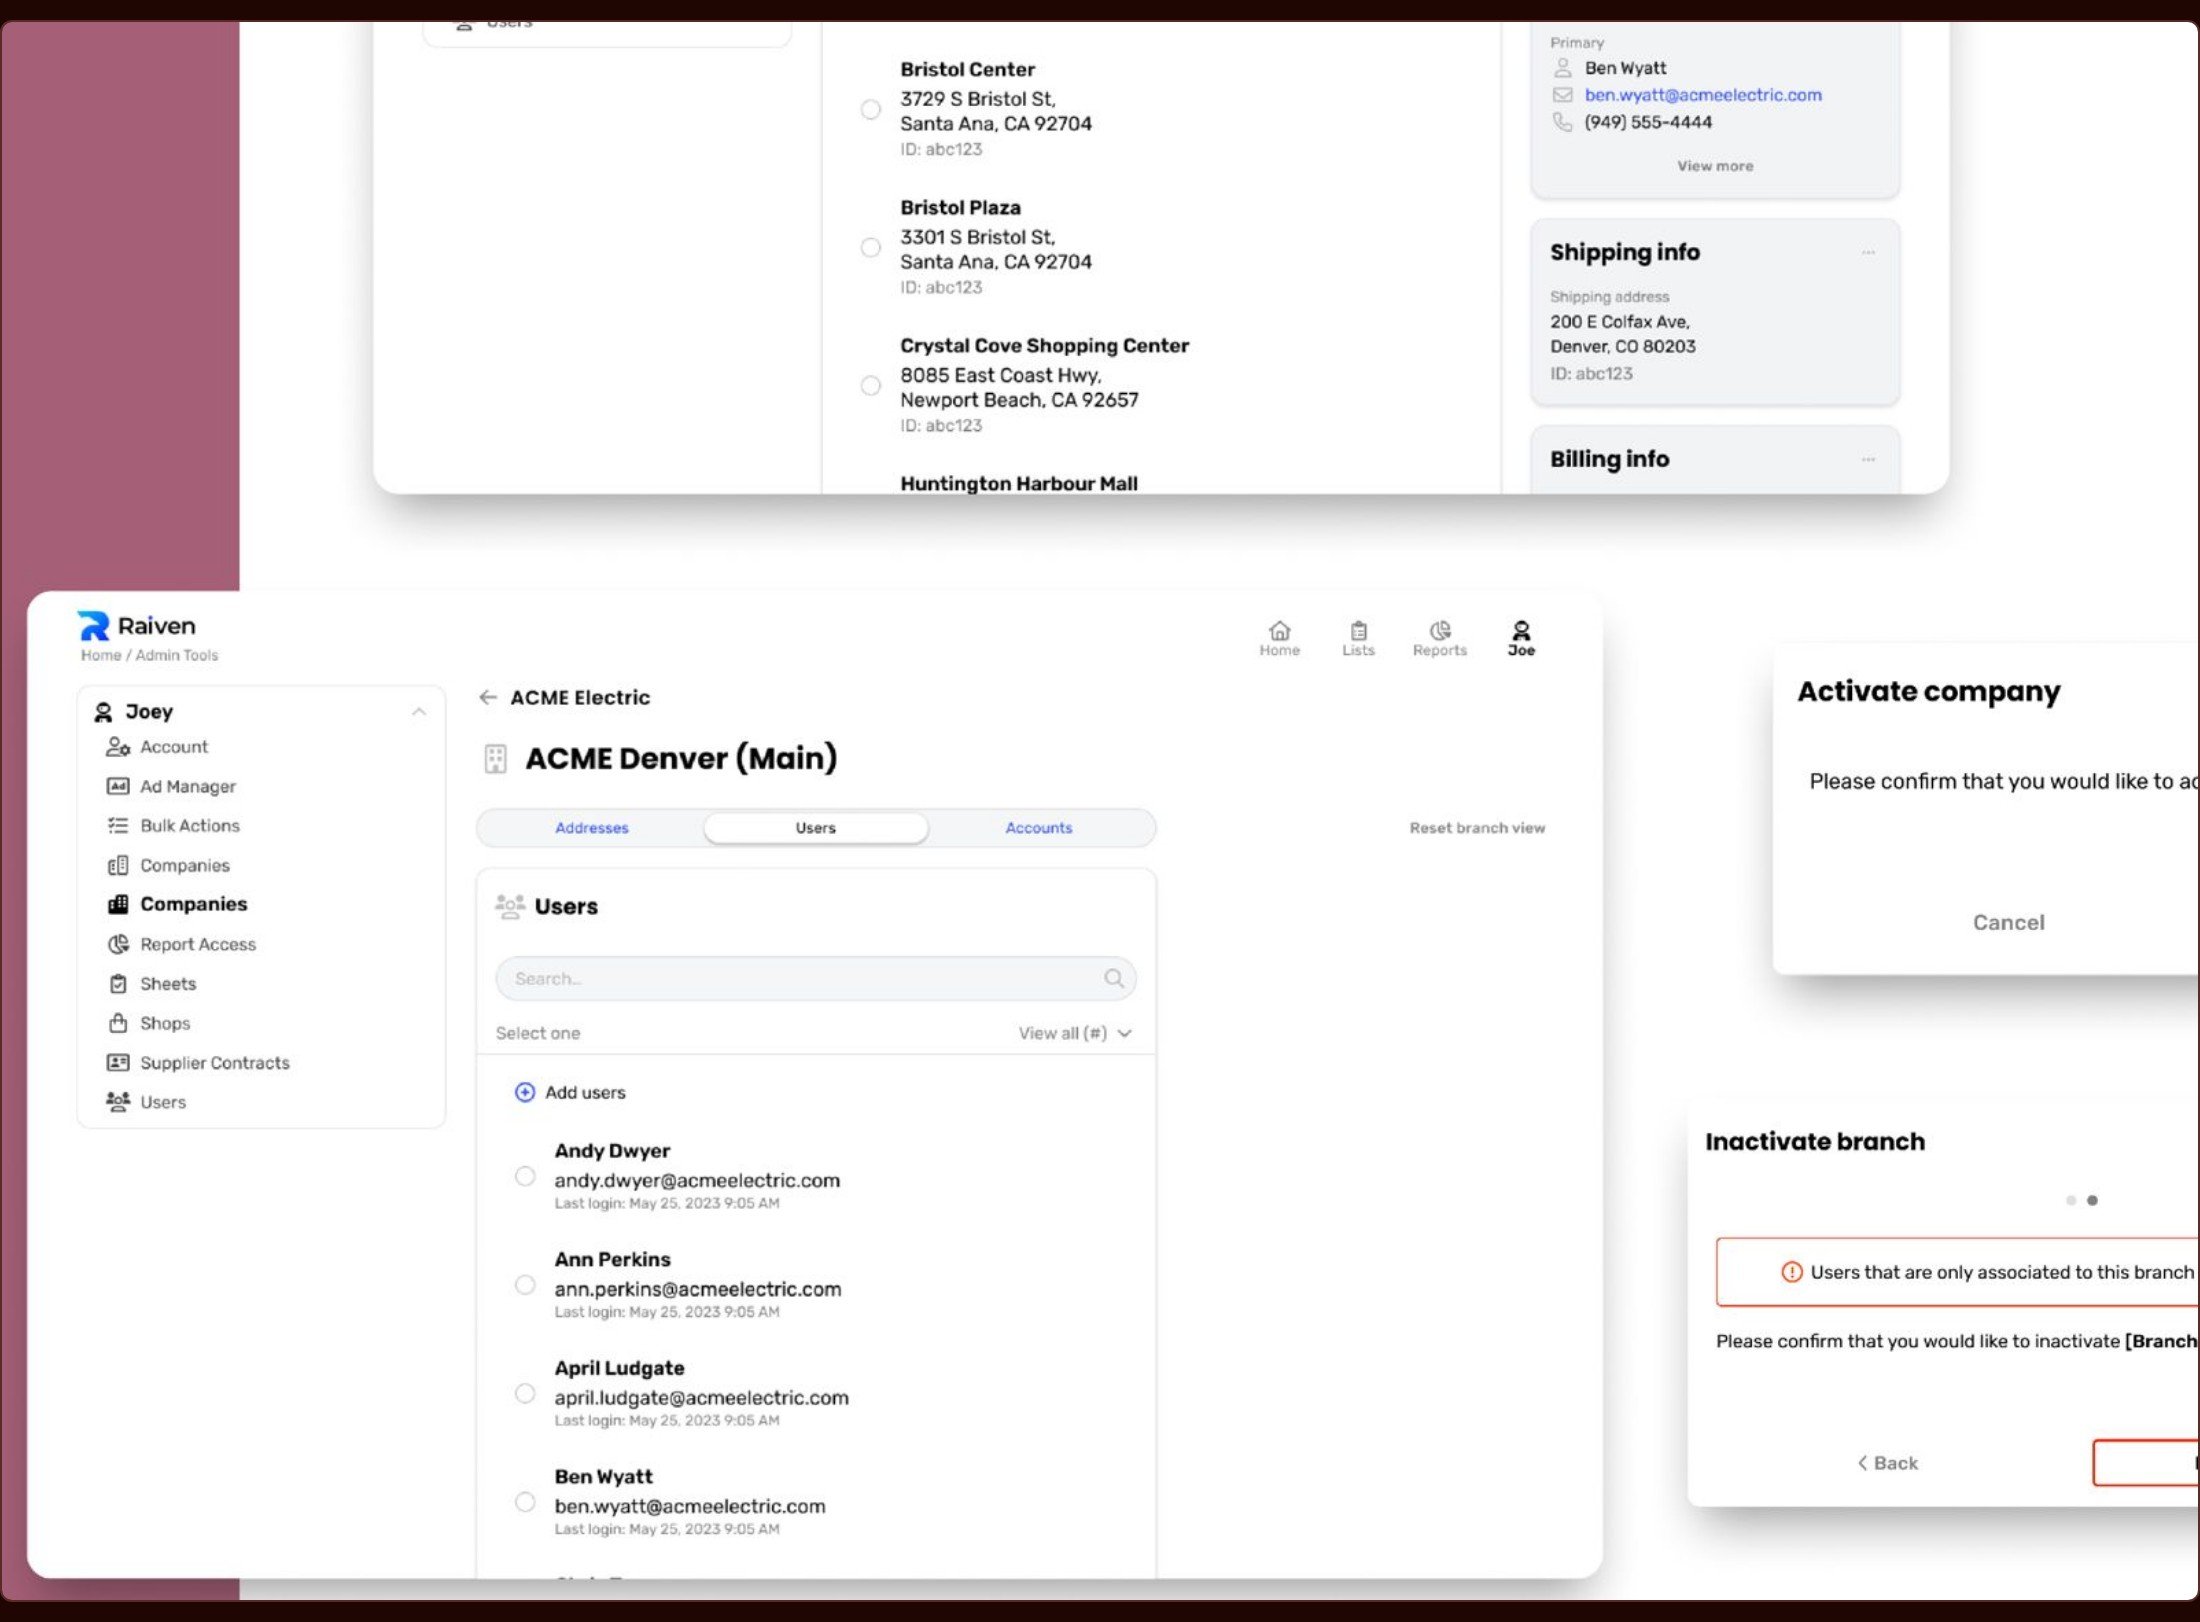
Task: Open bold Companies sidebar item
Action: [x=192, y=904]
